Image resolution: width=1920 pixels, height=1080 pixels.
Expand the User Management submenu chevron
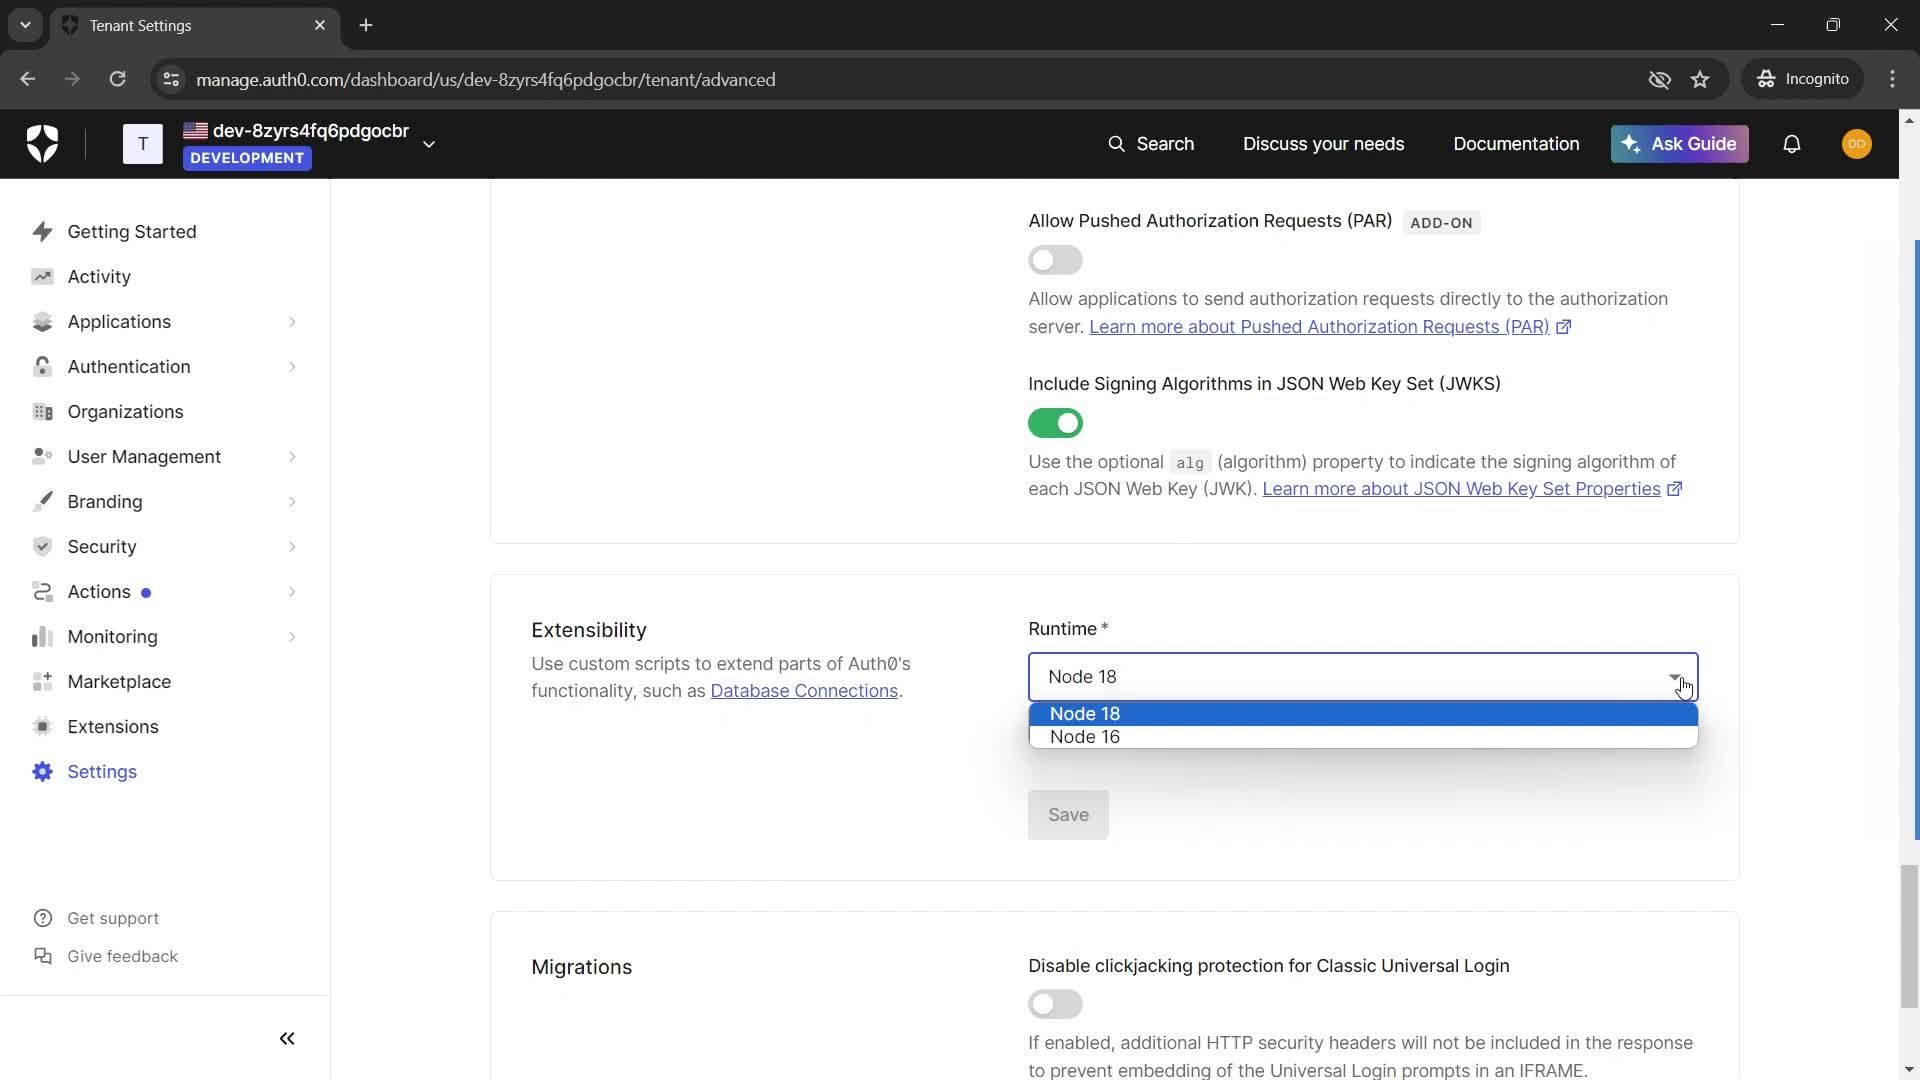(x=292, y=457)
